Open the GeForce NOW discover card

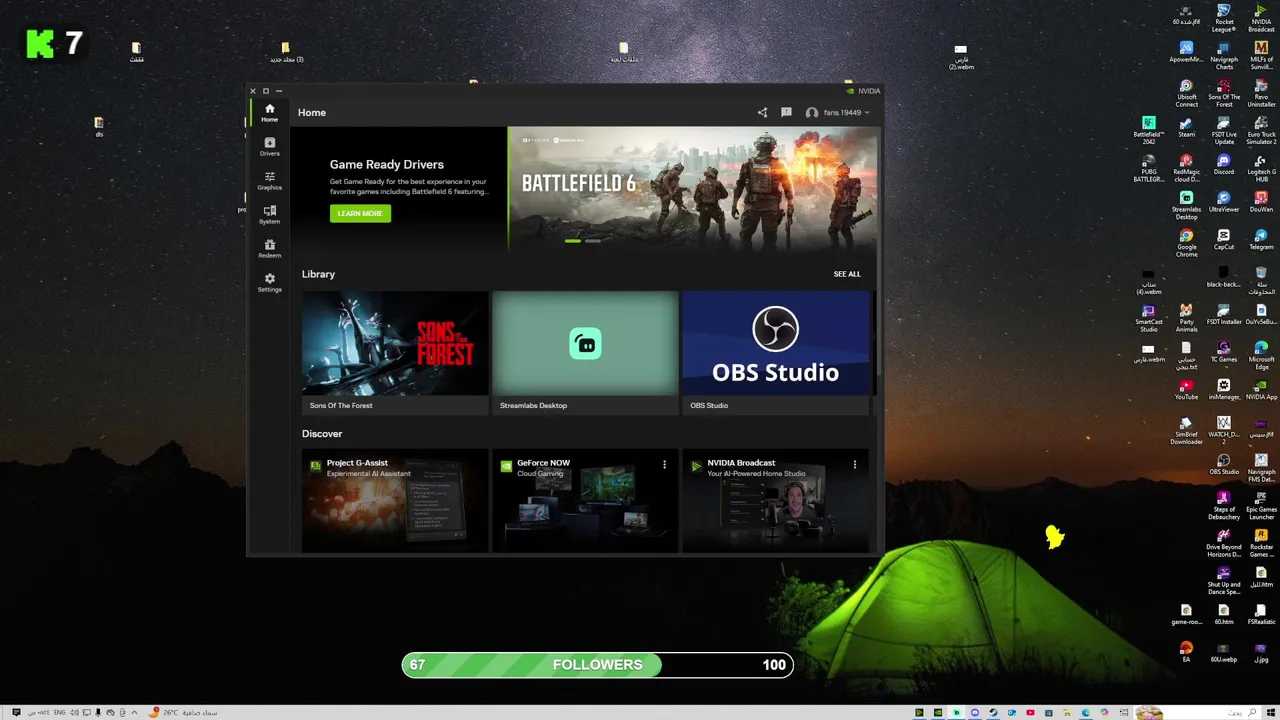point(585,500)
